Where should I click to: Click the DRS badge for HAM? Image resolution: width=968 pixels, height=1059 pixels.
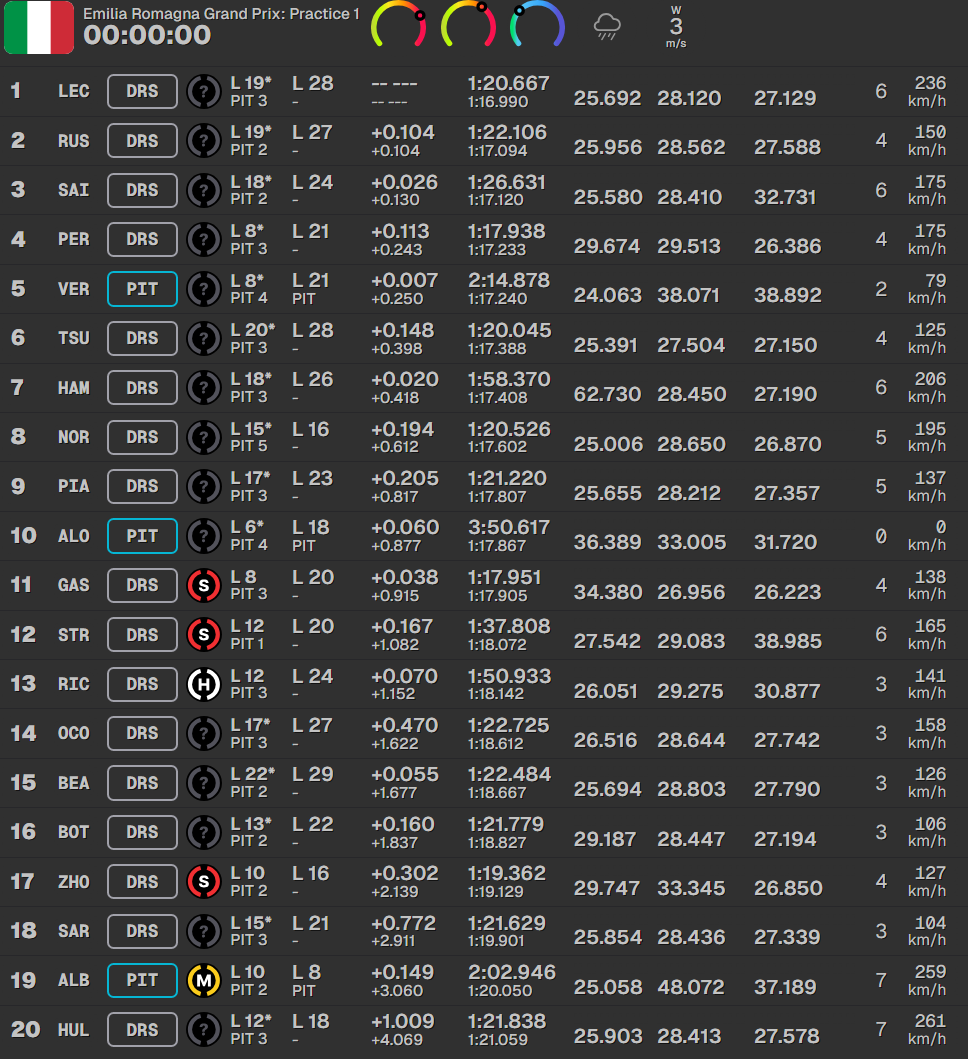pos(143,388)
